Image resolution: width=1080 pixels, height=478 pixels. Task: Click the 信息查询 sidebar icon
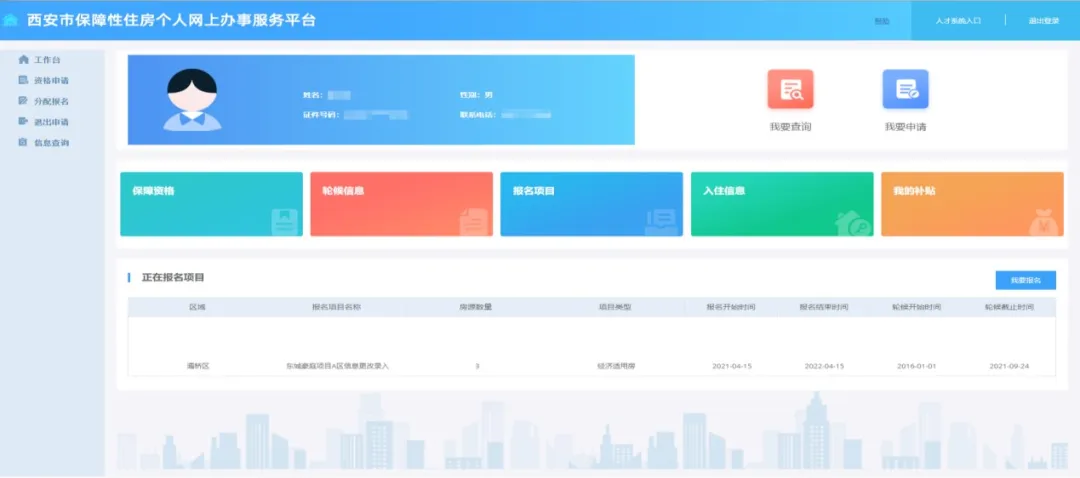(x=23, y=143)
